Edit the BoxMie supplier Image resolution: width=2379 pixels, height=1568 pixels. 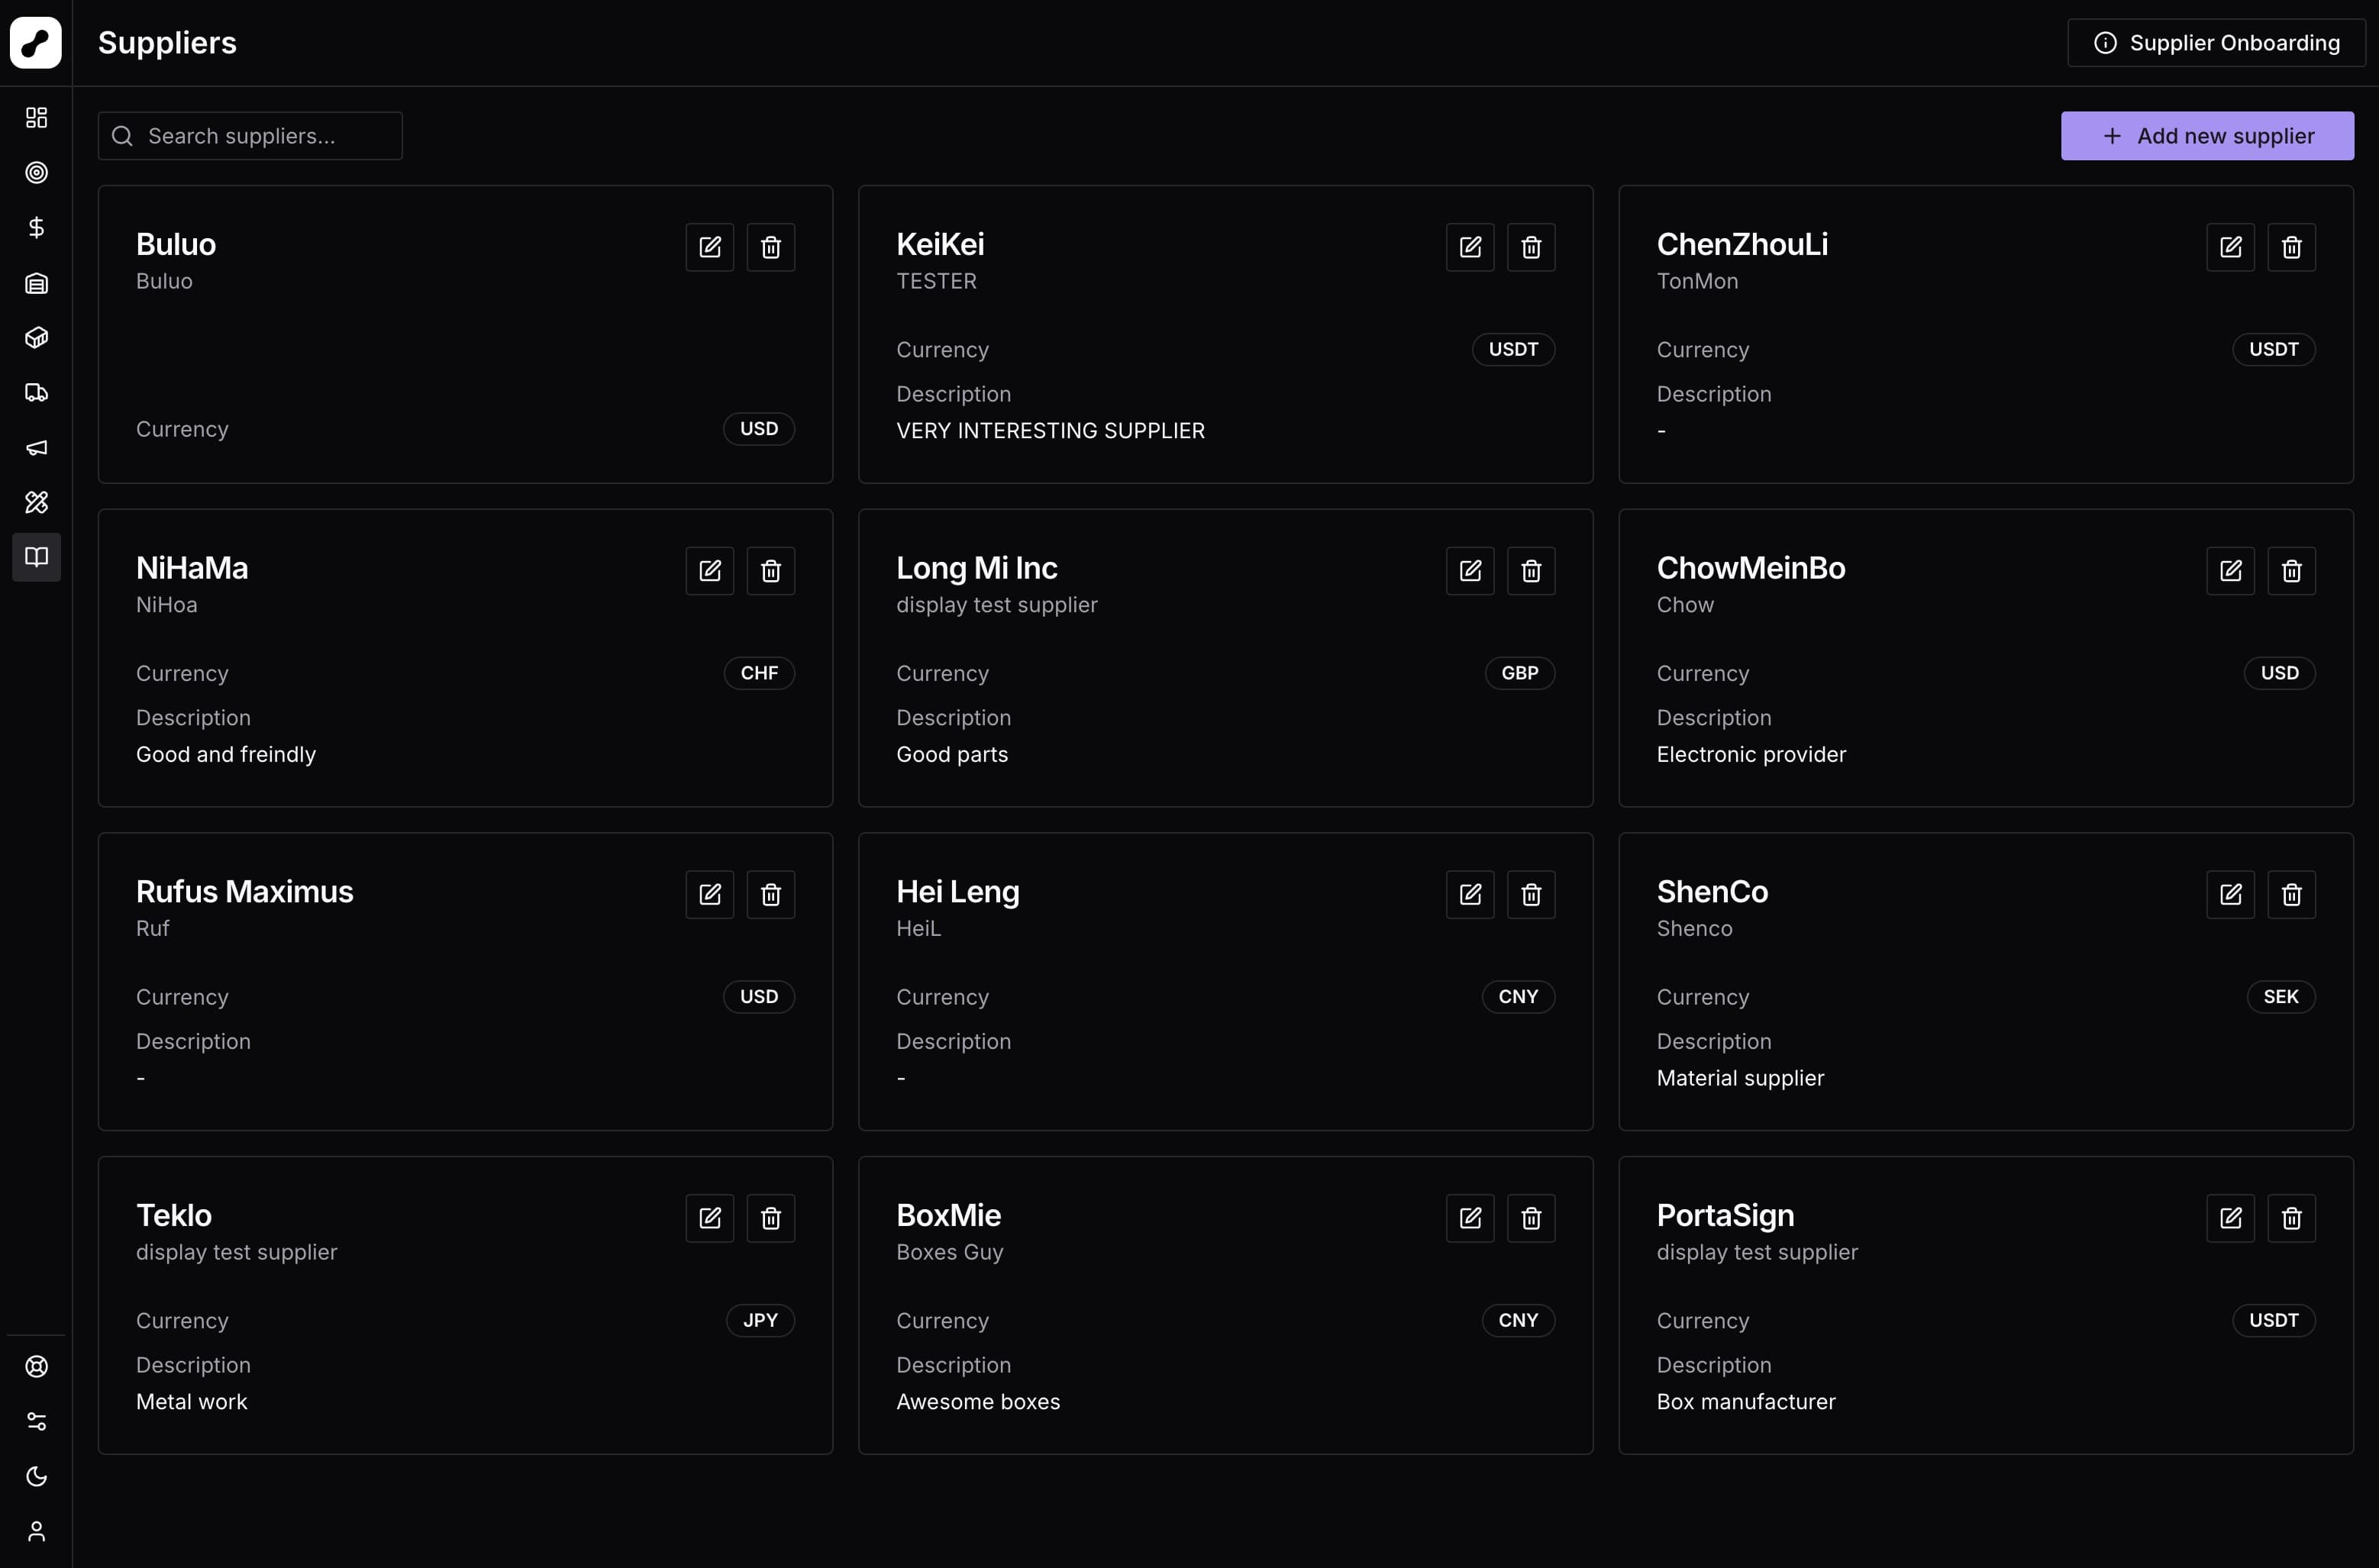(x=1470, y=1218)
